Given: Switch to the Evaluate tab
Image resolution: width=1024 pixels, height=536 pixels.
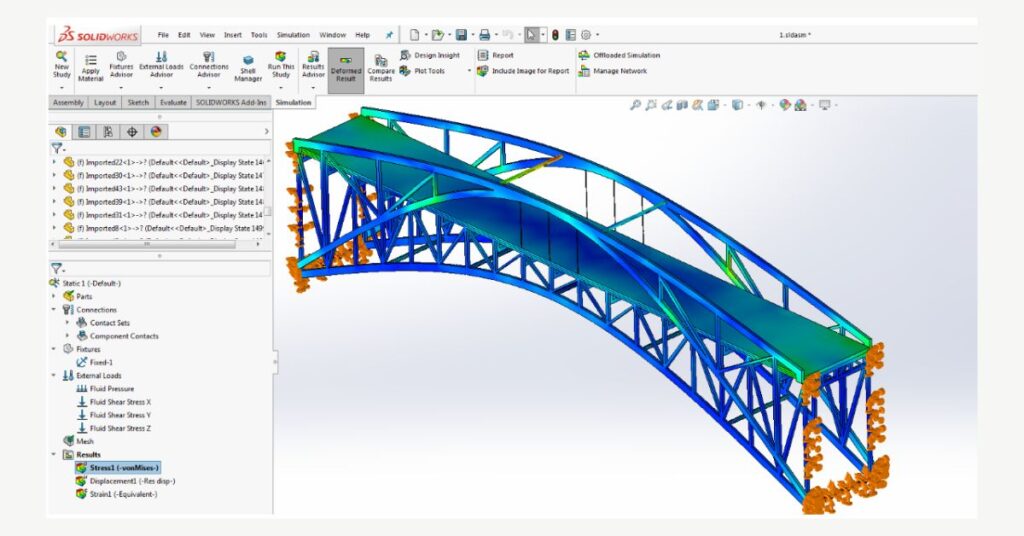Looking at the screenshot, I should (174, 102).
